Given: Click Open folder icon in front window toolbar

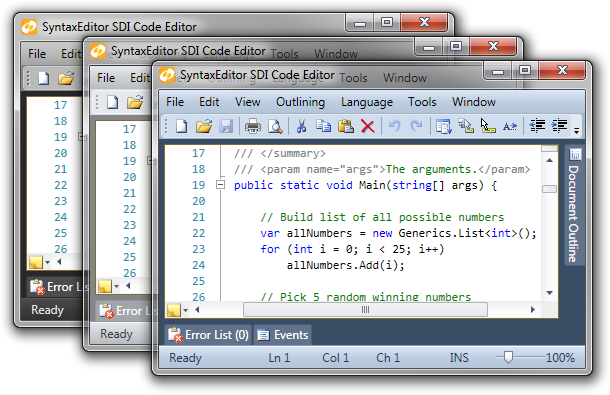Looking at the screenshot, I should pyautogui.click(x=203, y=126).
